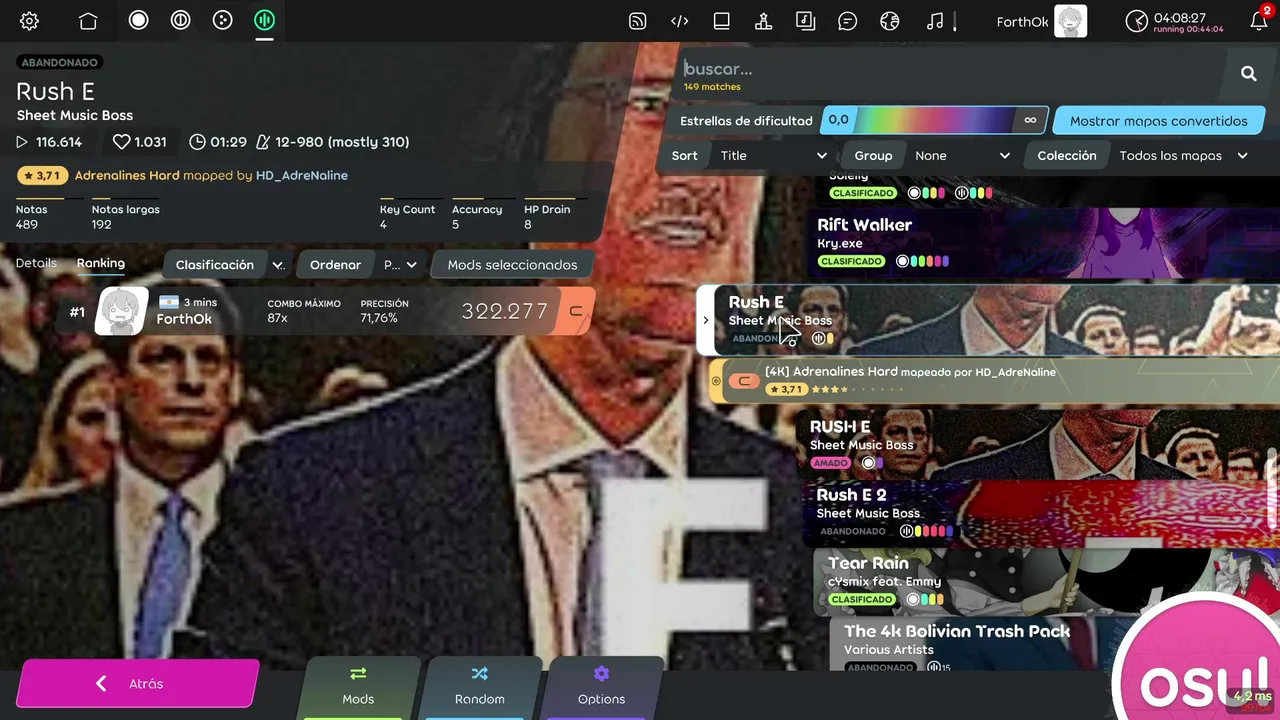Click the Key Count value 4
Image resolution: width=1280 pixels, height=720 pixels.
point(383,224)
